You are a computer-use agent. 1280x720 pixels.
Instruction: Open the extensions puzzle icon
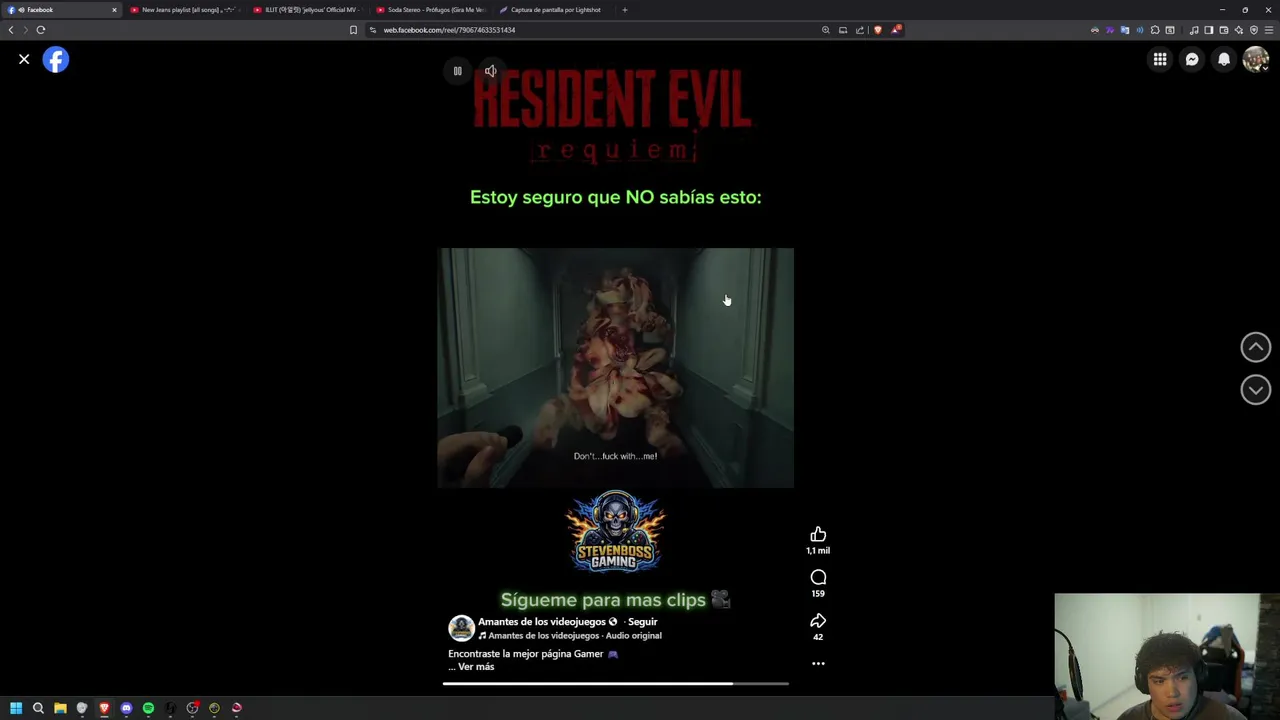1155,30
